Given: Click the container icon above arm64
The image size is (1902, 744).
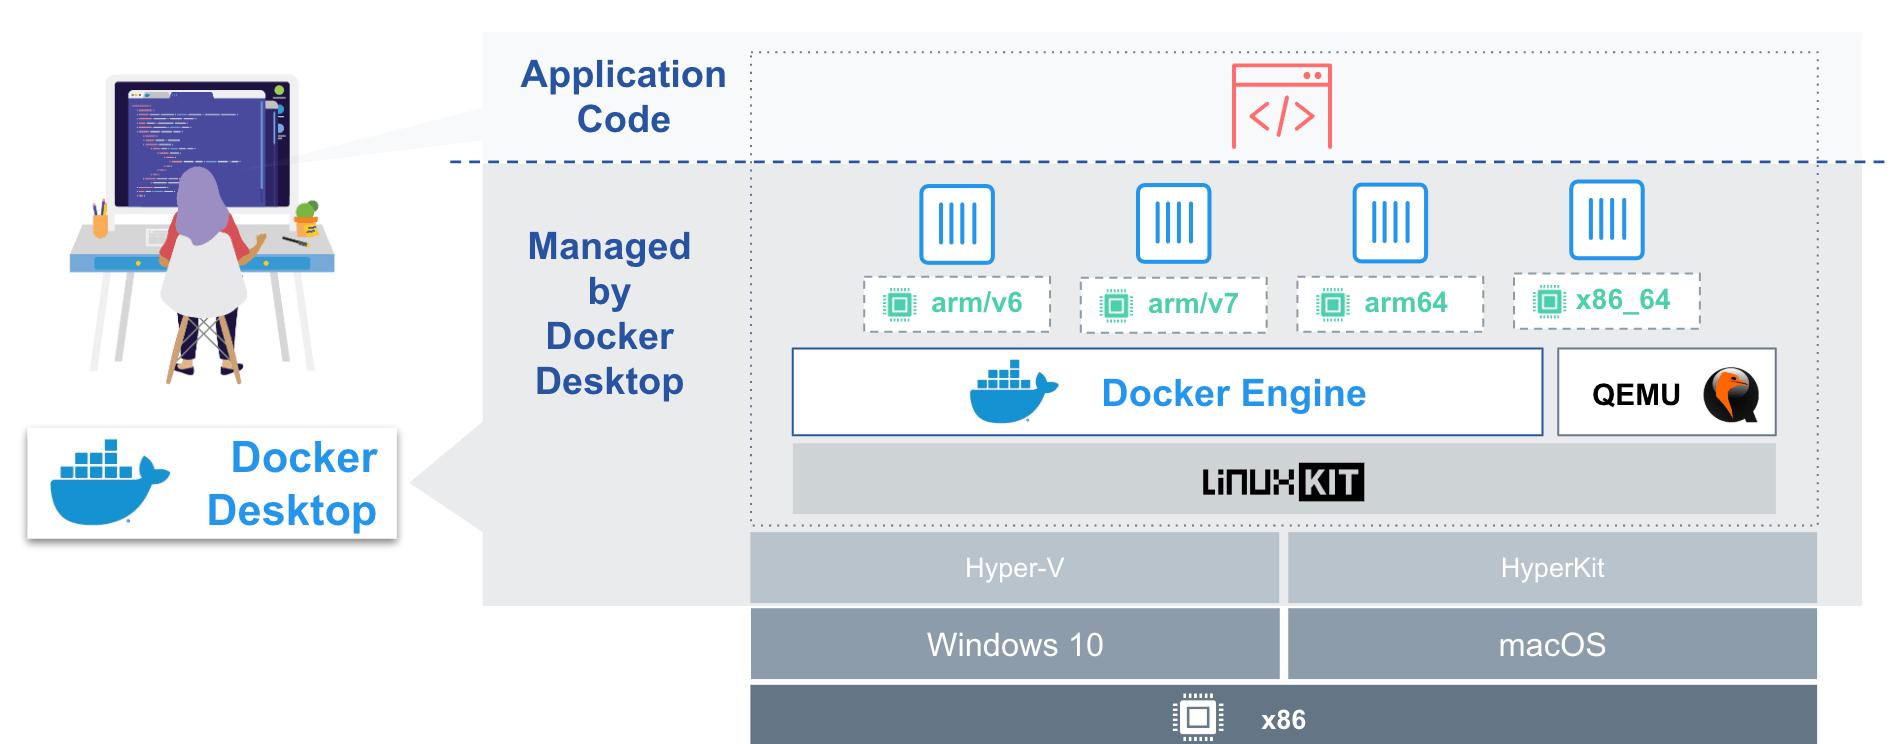Looking at the screenshot, I should [x=1389, y=223].
